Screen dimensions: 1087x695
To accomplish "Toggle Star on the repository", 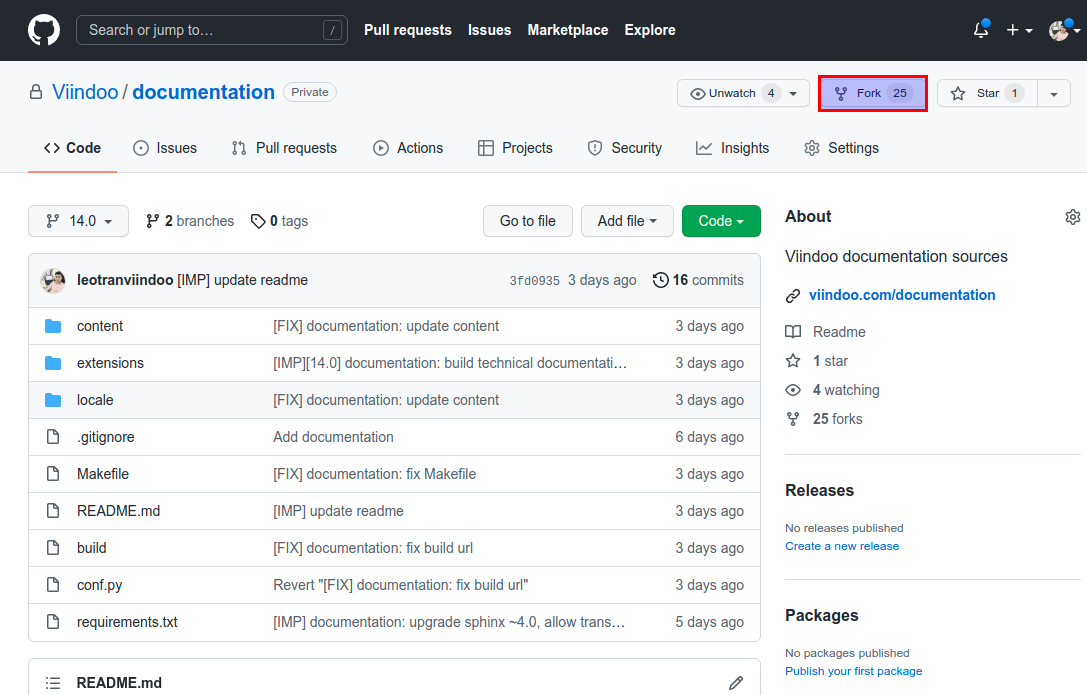I will [987, 93].
